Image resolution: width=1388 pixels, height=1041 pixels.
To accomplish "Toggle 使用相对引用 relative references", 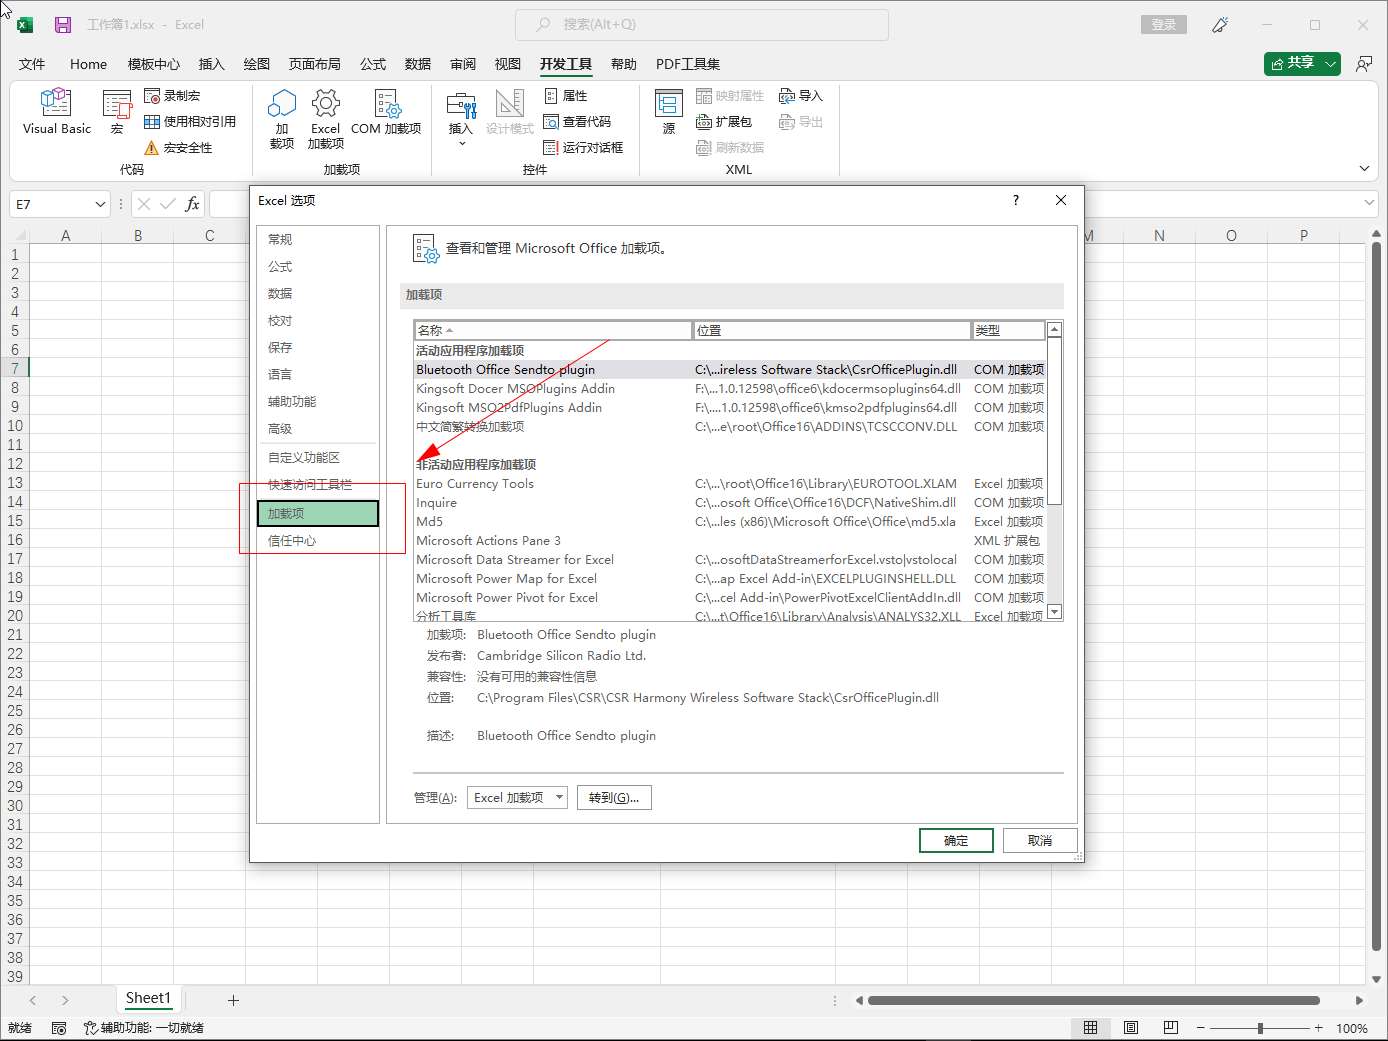I will [190, 122].
